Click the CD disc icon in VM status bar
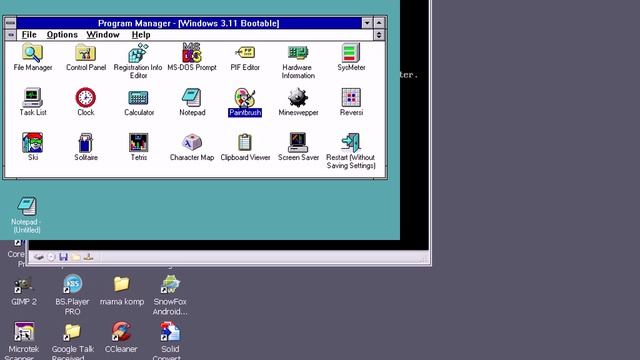The height and width of the screenshot is (360, 640). [x=51, y=257]
